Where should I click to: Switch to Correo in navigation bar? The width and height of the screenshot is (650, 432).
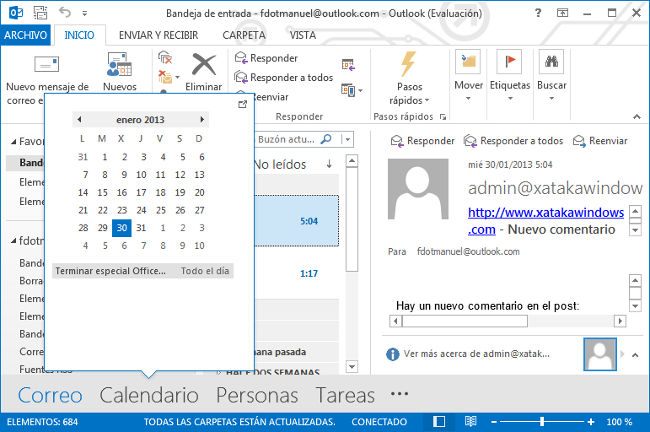coord(50,395)
